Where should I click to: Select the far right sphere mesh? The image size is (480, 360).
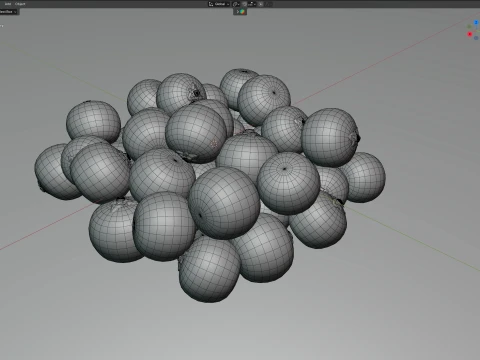(367, 177)
